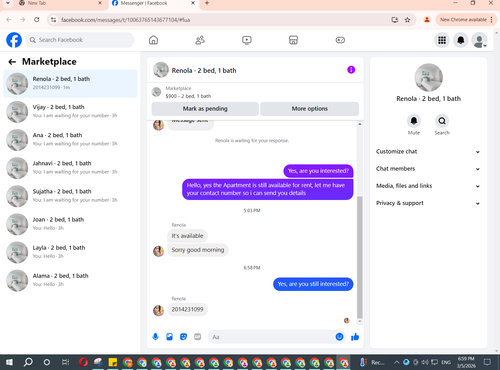Open the Jahnavi - 2 bed, 1 bath conversation
The width and height of the screenshot is (500, 370).
click(70, 168)
